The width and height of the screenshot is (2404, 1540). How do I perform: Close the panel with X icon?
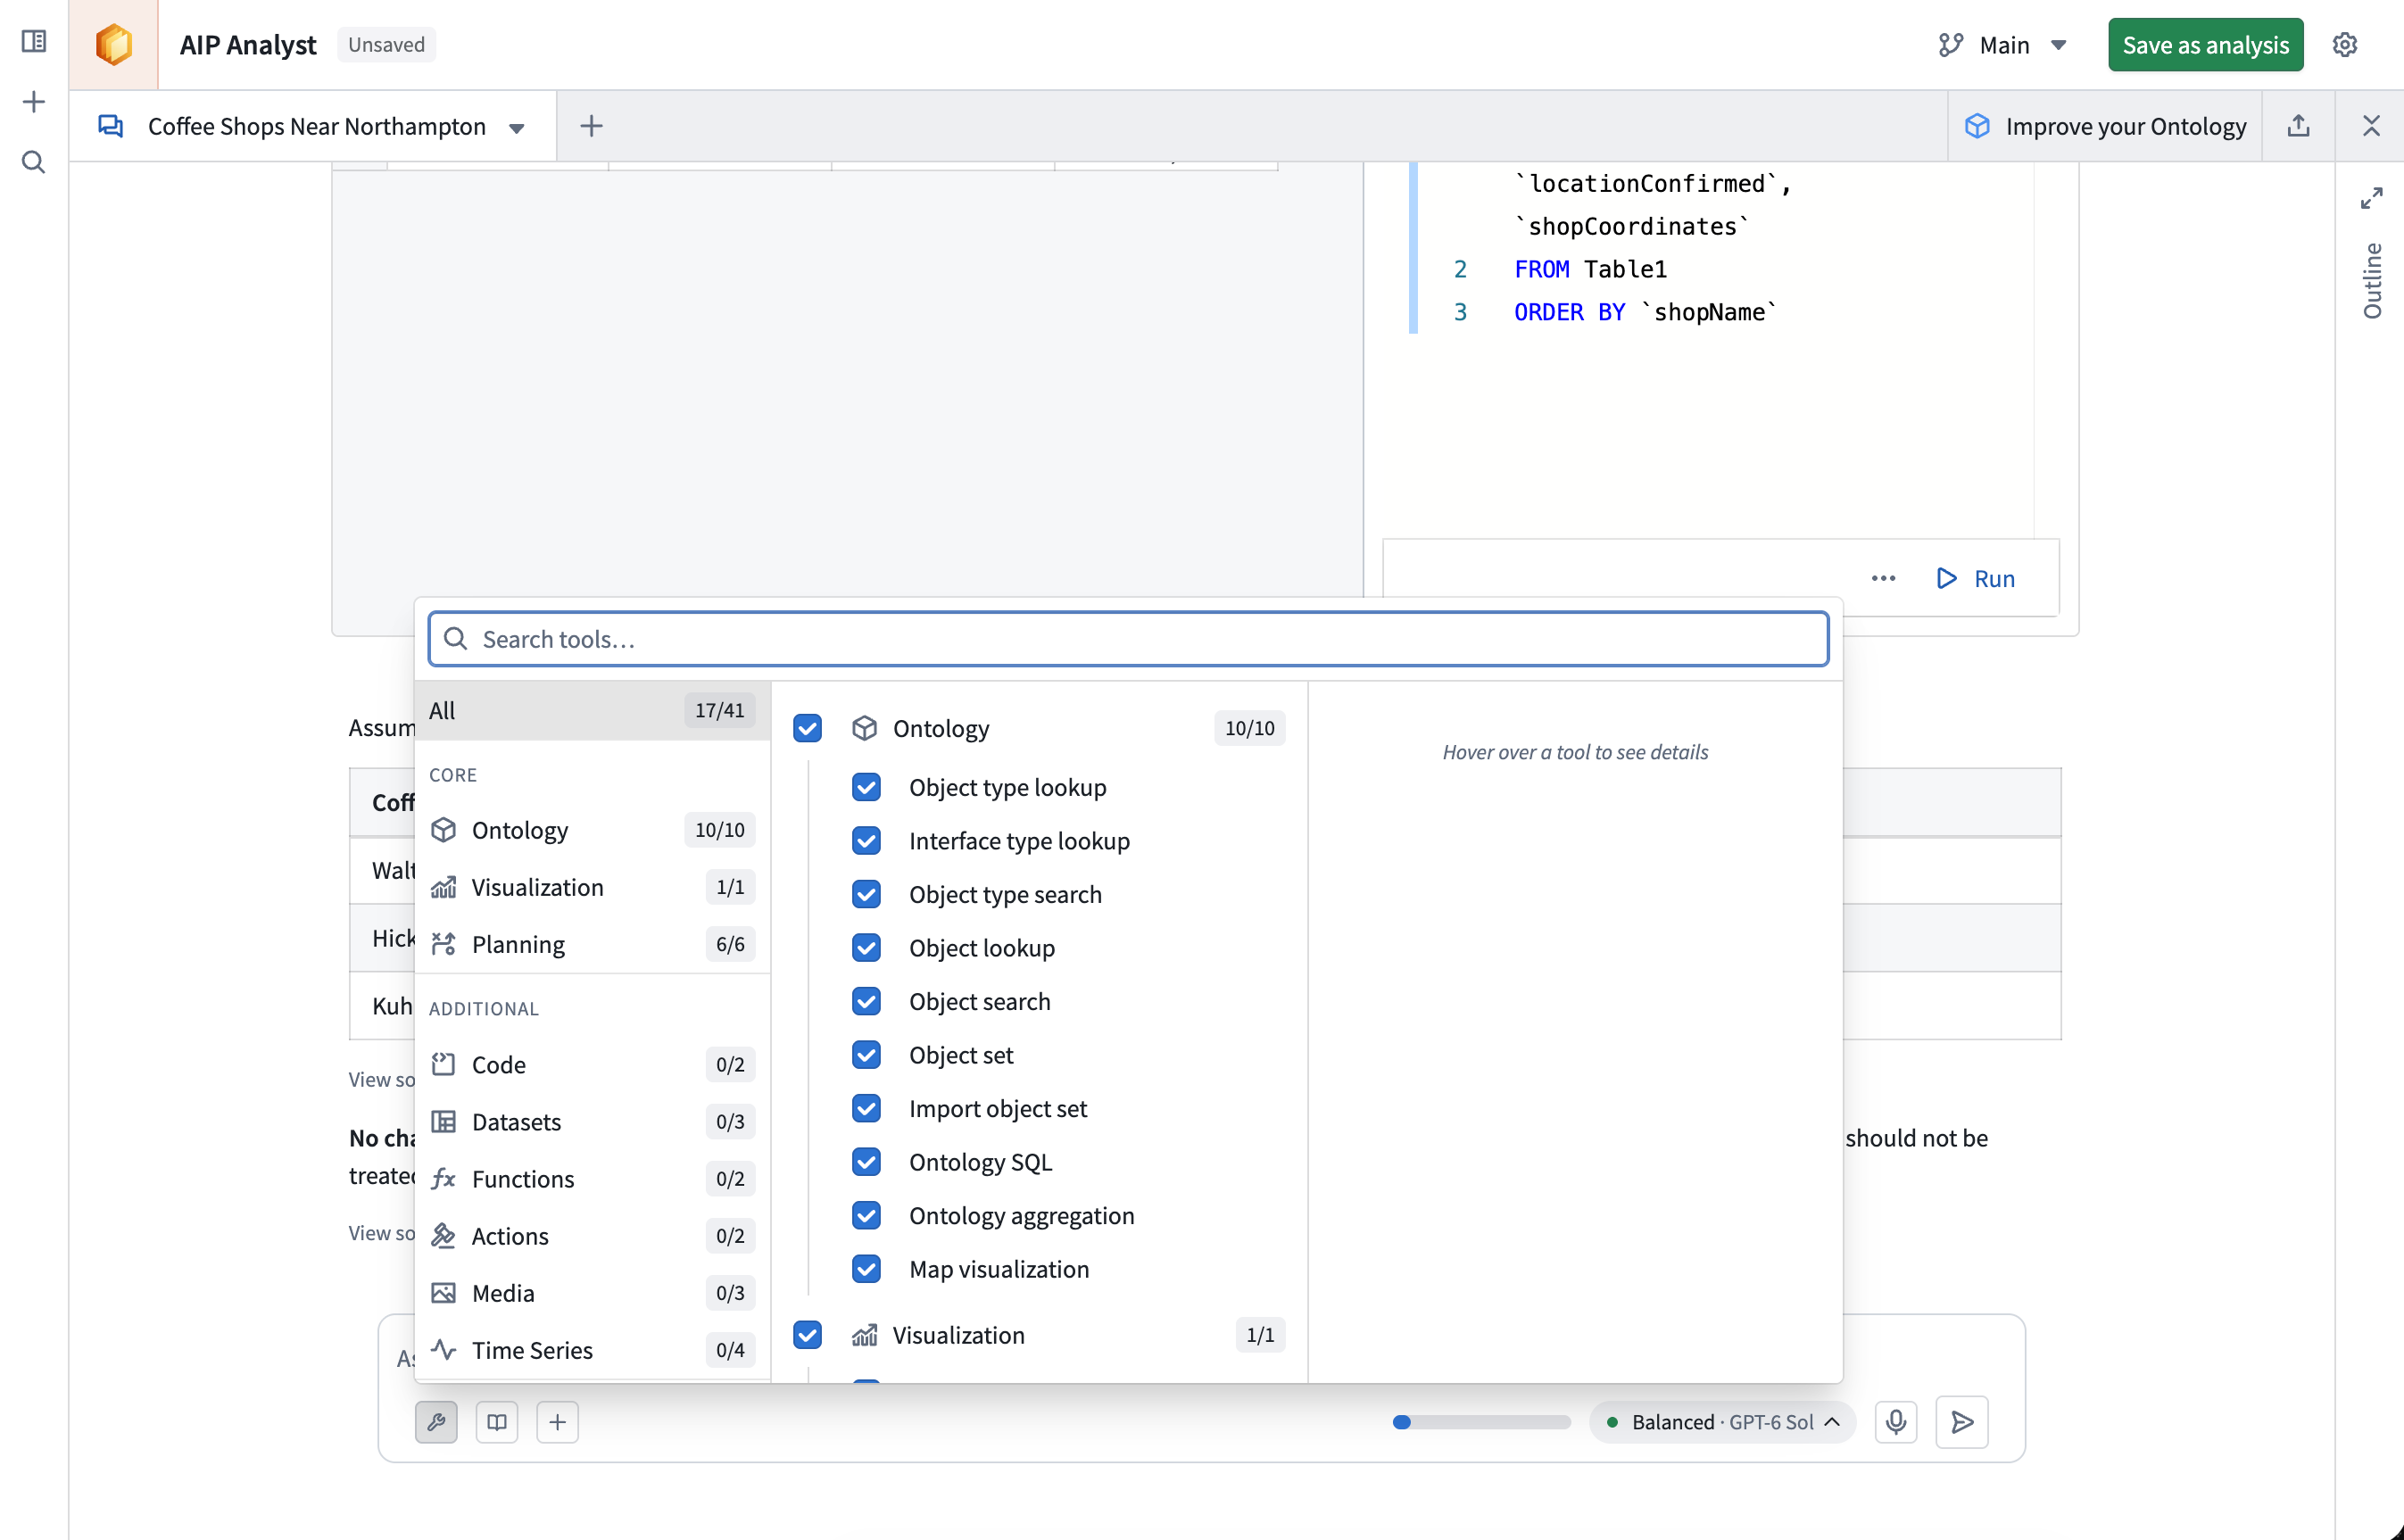point(2371,126)
